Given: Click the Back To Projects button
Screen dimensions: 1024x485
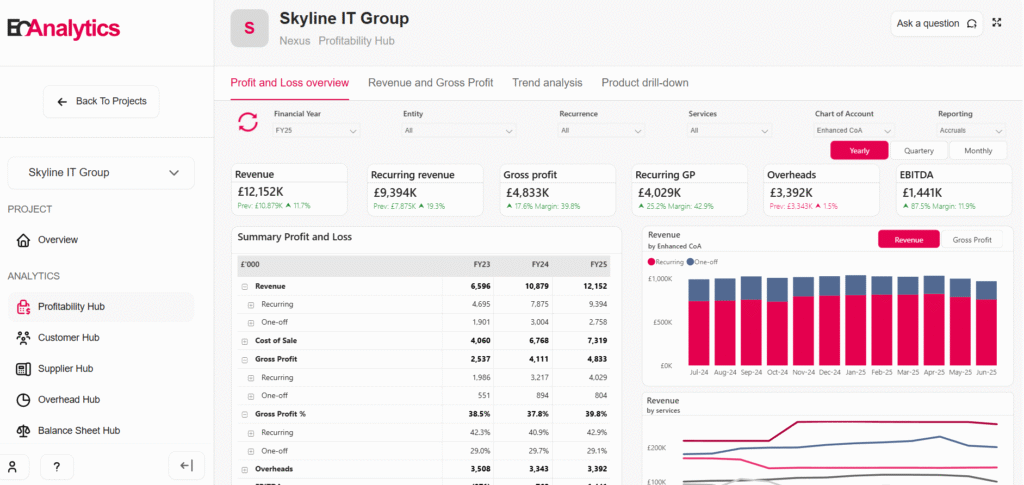Looking at the screenshot, I should 101,101.
